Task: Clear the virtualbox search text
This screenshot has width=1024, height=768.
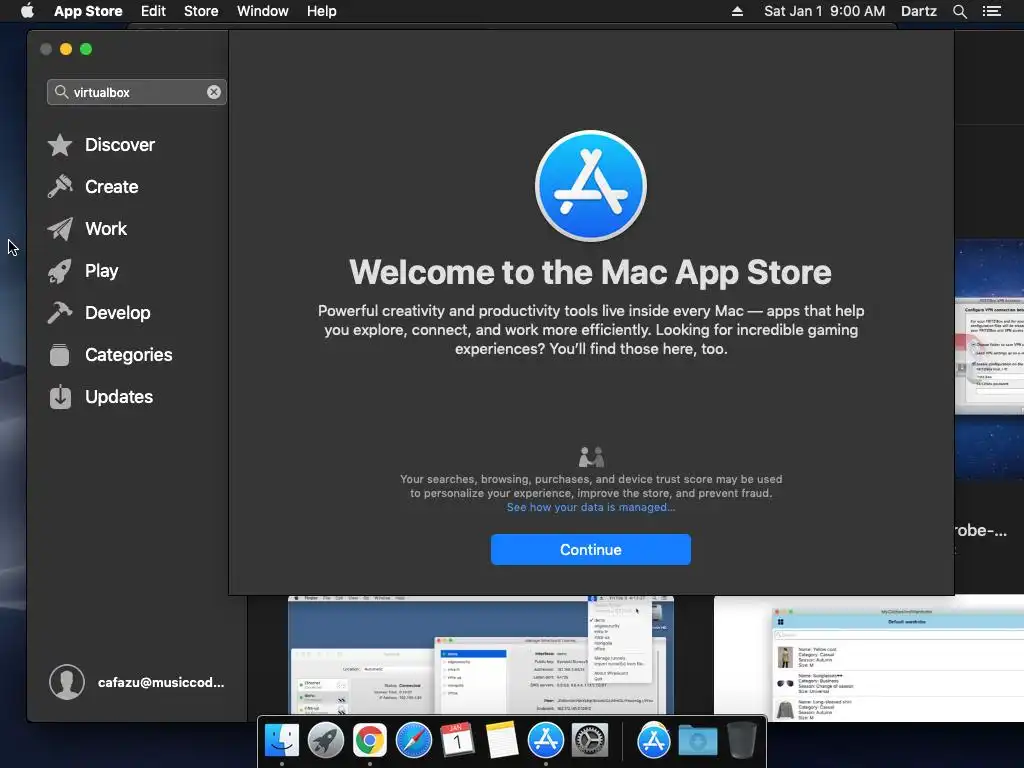Action: tap(214, 92)
